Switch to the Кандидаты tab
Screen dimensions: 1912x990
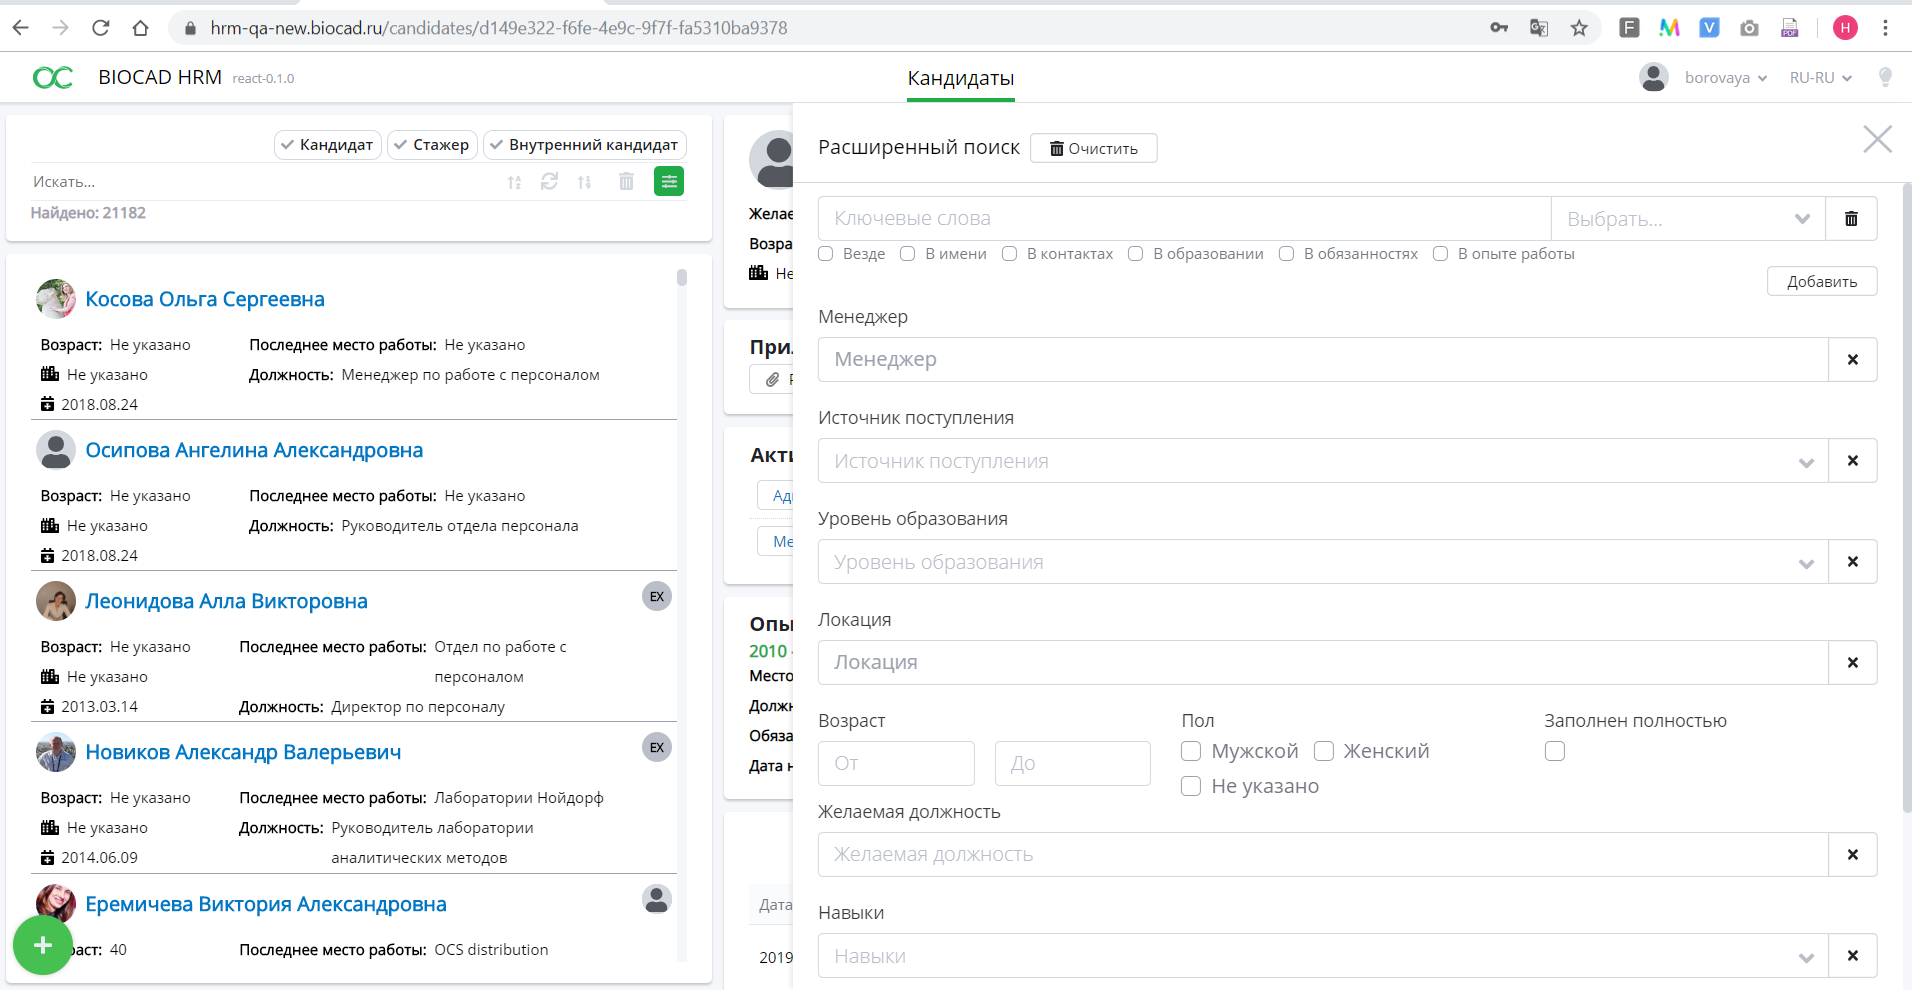click(960, 78)
